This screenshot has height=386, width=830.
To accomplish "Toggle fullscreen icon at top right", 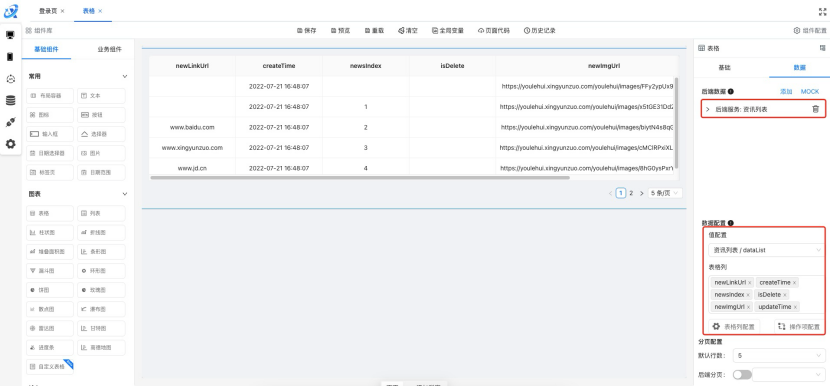I will coord(822,11).
